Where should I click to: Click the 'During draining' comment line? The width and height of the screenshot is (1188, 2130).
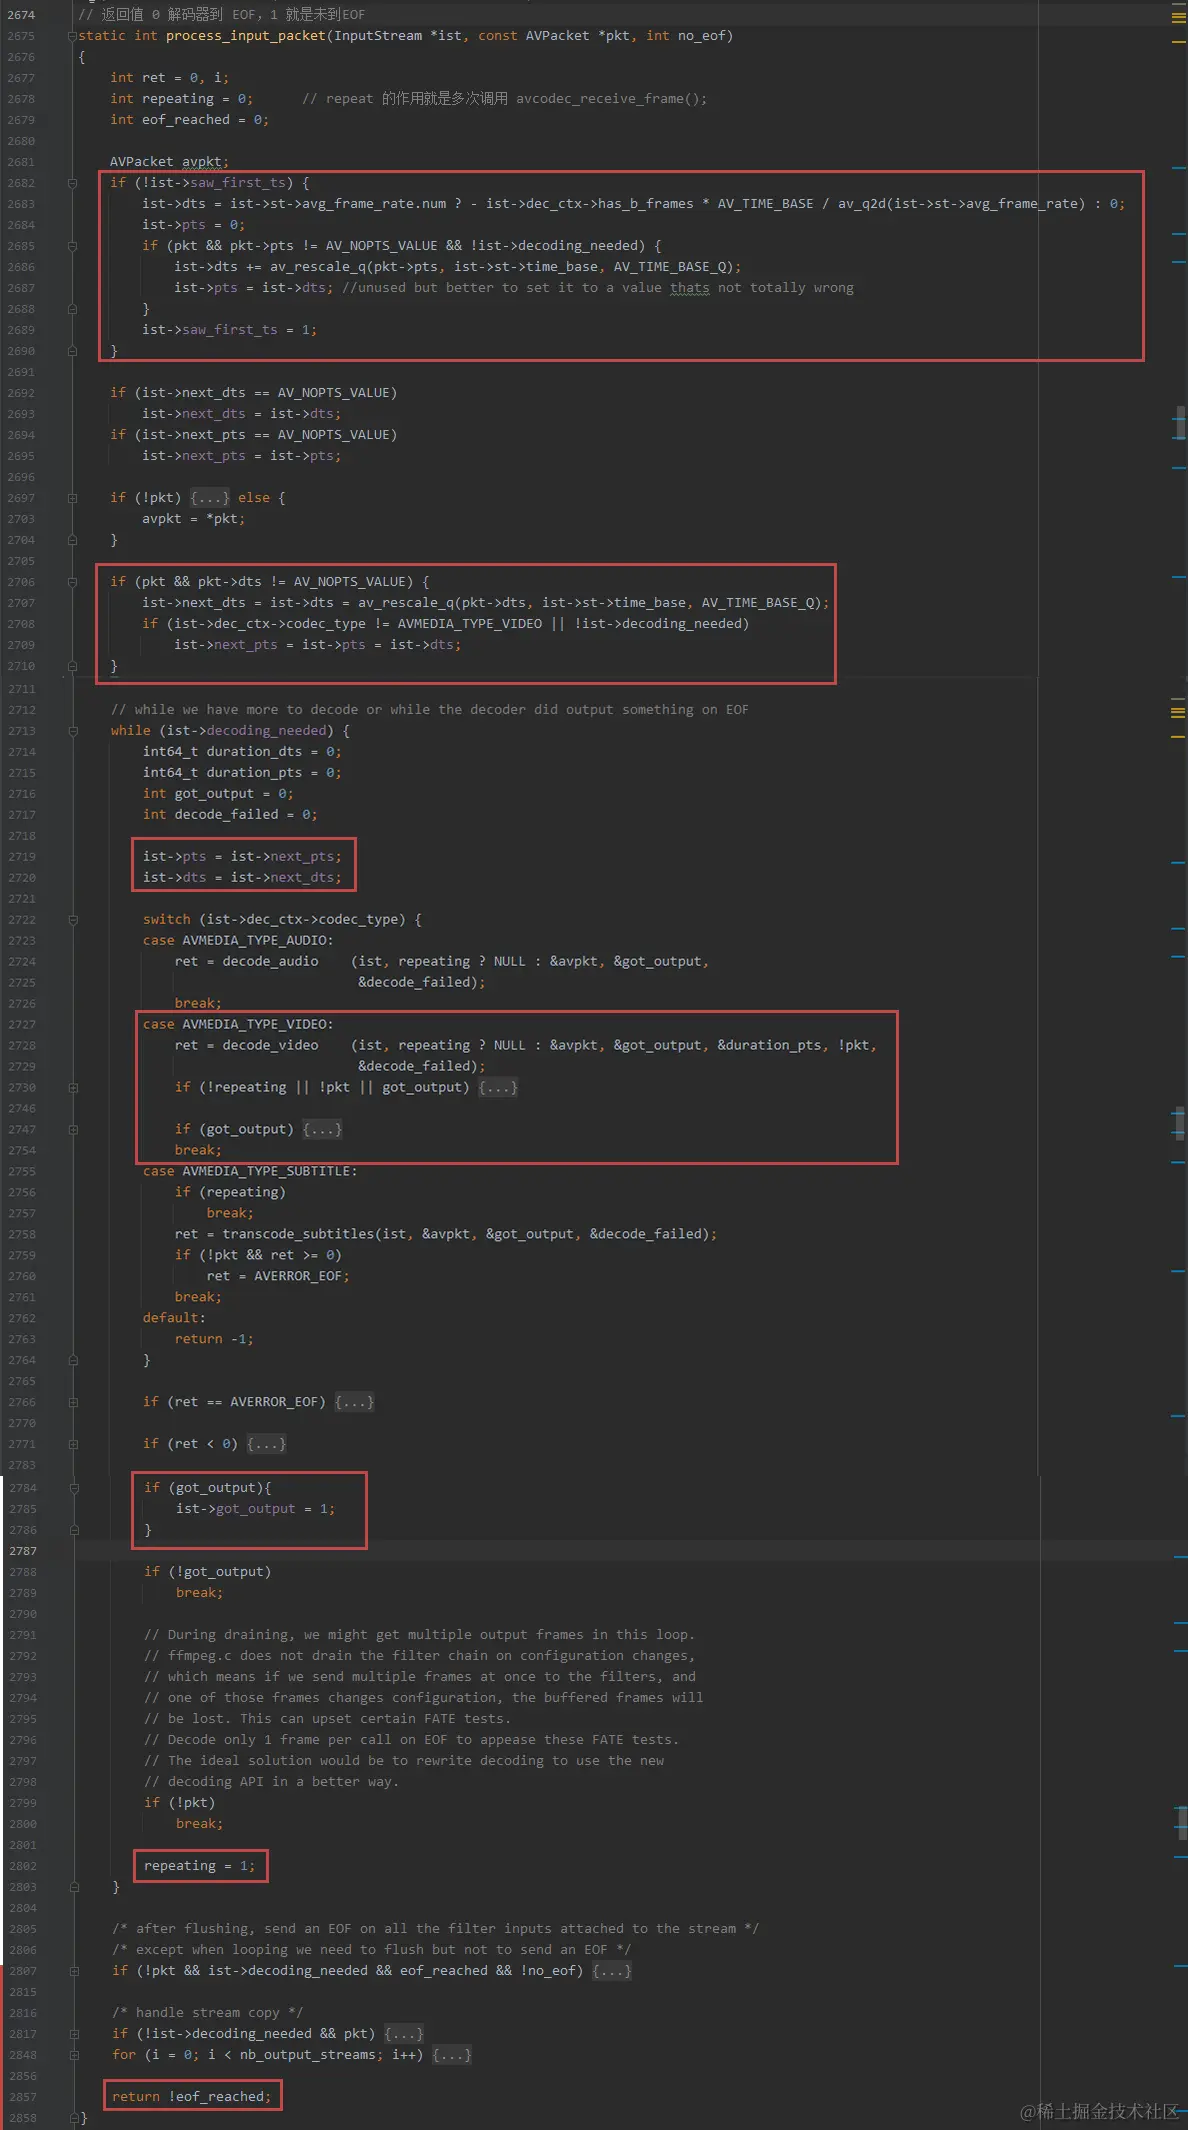pyautogui.click(x=419, y=1635)
